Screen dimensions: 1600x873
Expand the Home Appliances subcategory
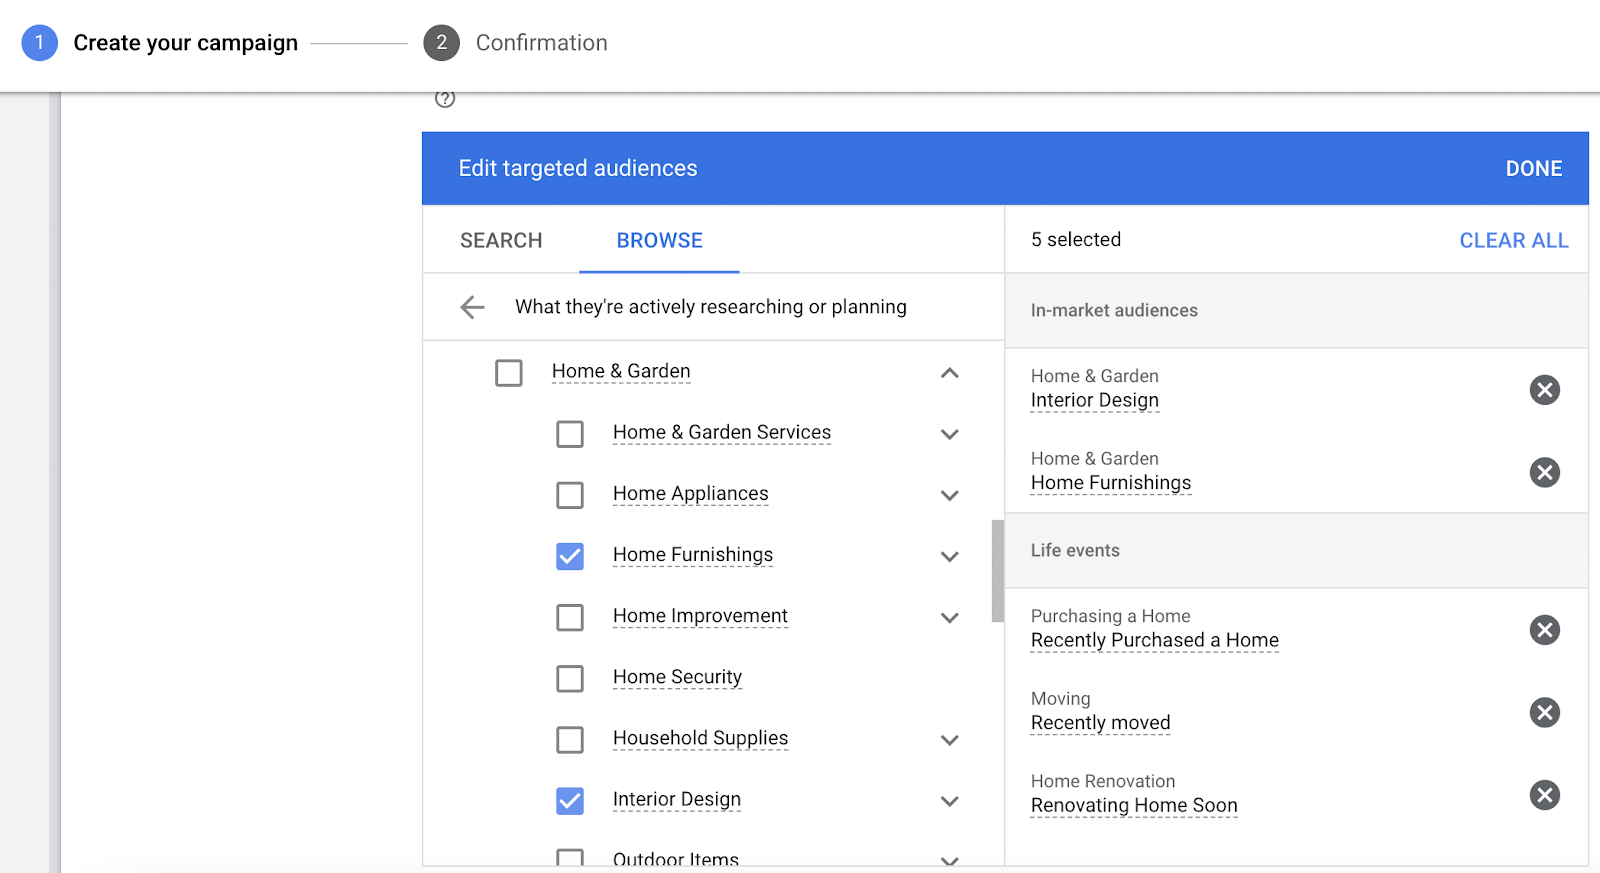point(949,495)
